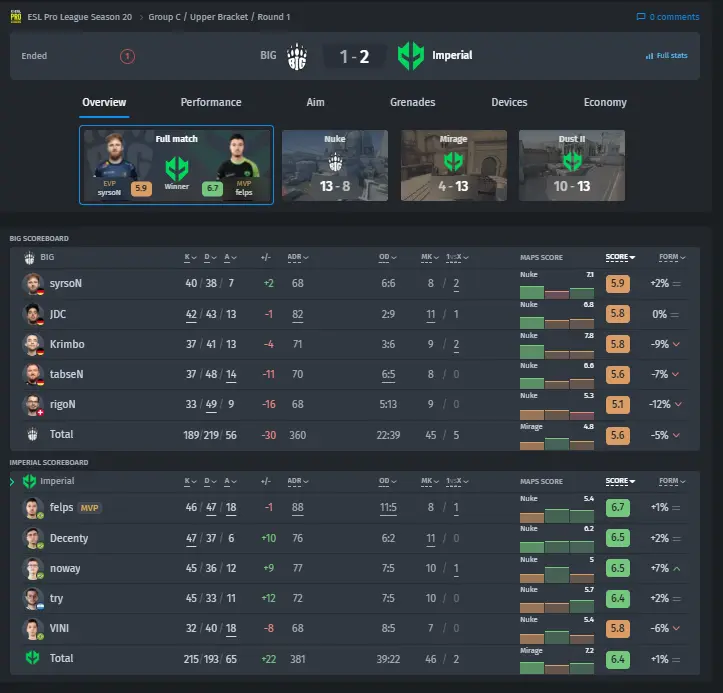Sort BIG scoreboard by OD column
The width and height of the screenshot is (723, 693).
pos(388,257)
